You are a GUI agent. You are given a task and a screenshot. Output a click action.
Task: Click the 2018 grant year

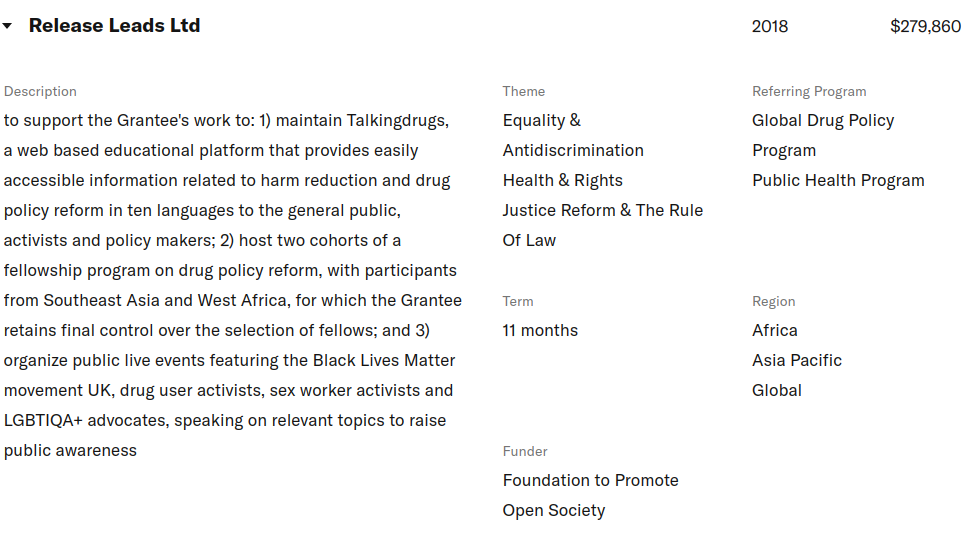click(769, 27)
